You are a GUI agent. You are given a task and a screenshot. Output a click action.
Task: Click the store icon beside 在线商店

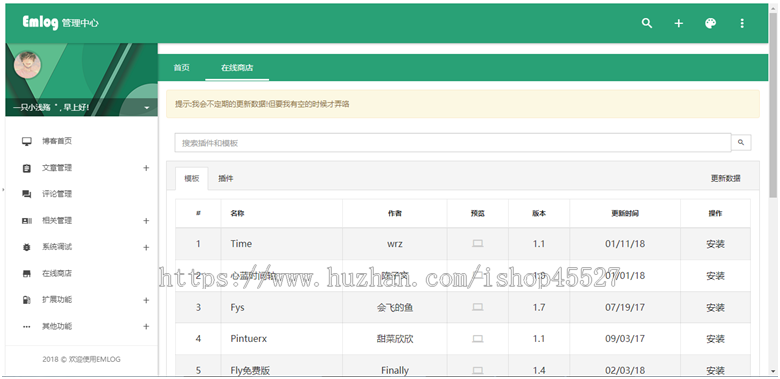coord(27,274)
